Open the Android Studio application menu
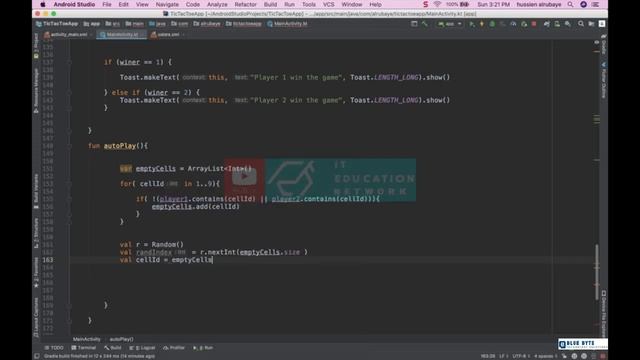This screenshot has height=360, width=640. (74, 4)
